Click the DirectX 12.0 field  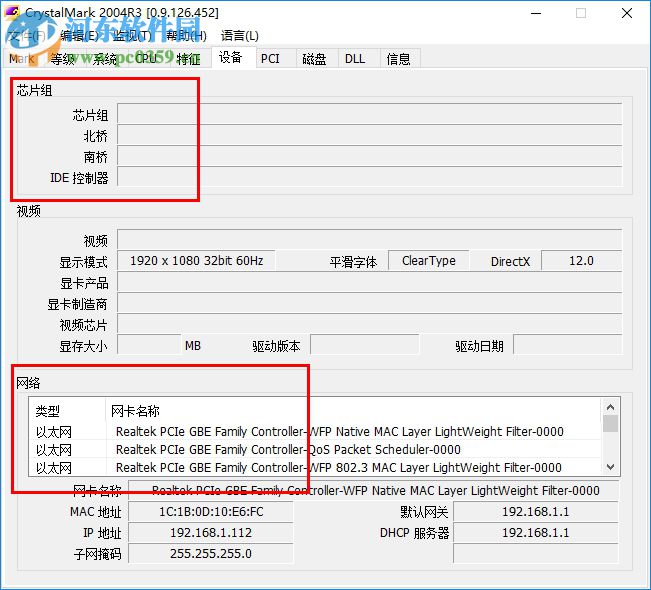pyautogui.click(x=582, y=261)
